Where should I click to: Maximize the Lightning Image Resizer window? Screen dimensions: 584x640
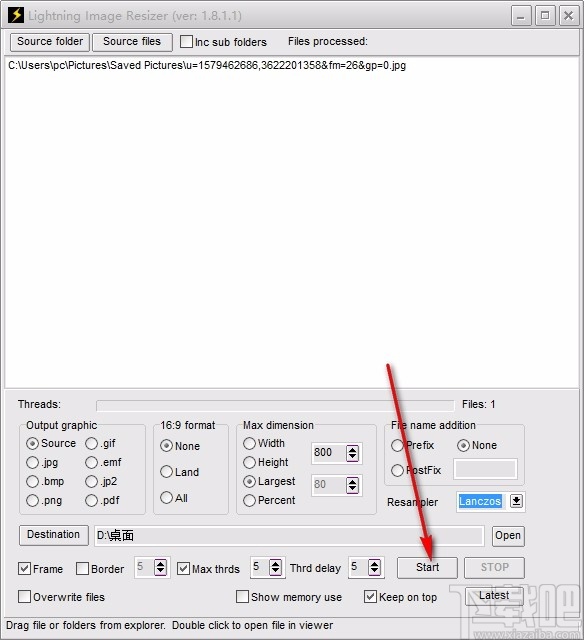(x=545, y=16)
